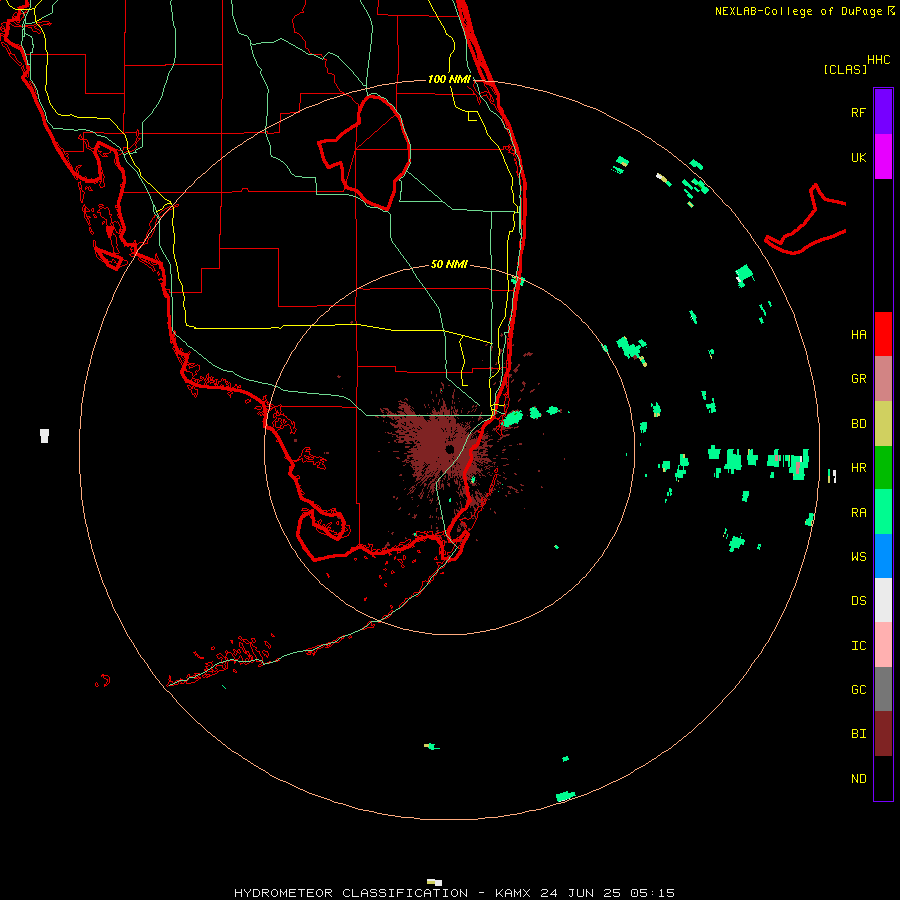Click the white marker west of Florida

[x=44, y=436]
